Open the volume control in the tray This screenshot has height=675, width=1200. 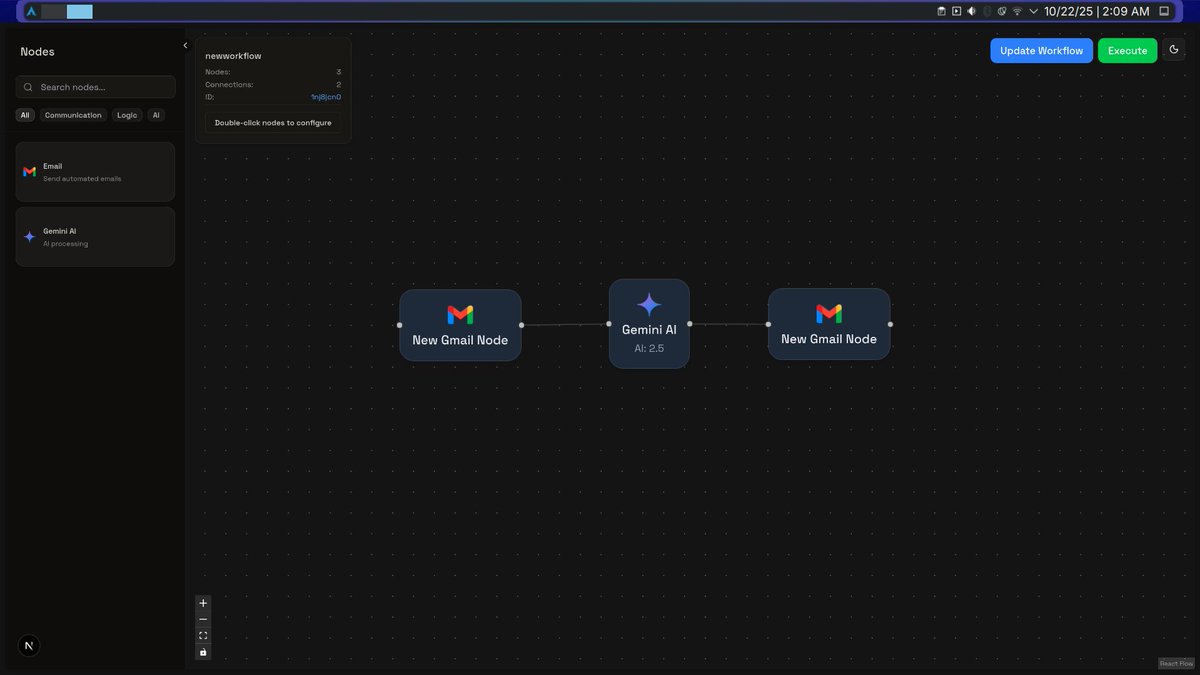pos(972,11)
